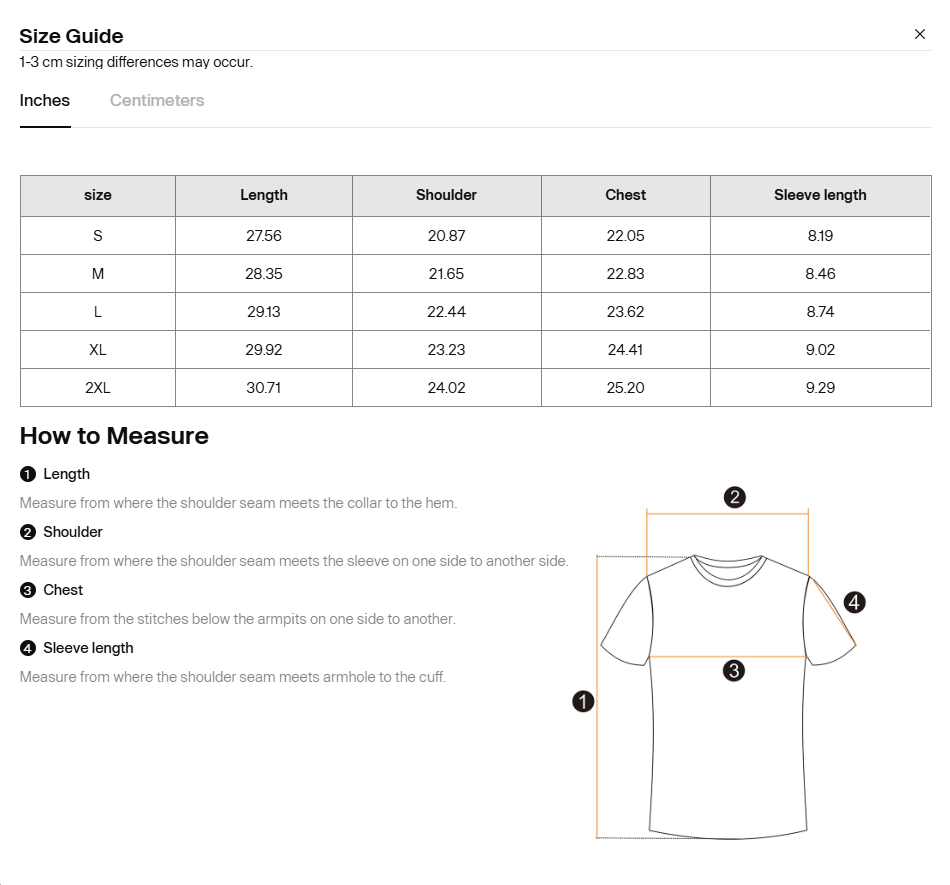Viewport: 950px width, 885px height.
Task: Click number 3 marker on shirt chest
Action: pyautogui.click(x=733, y=670)
